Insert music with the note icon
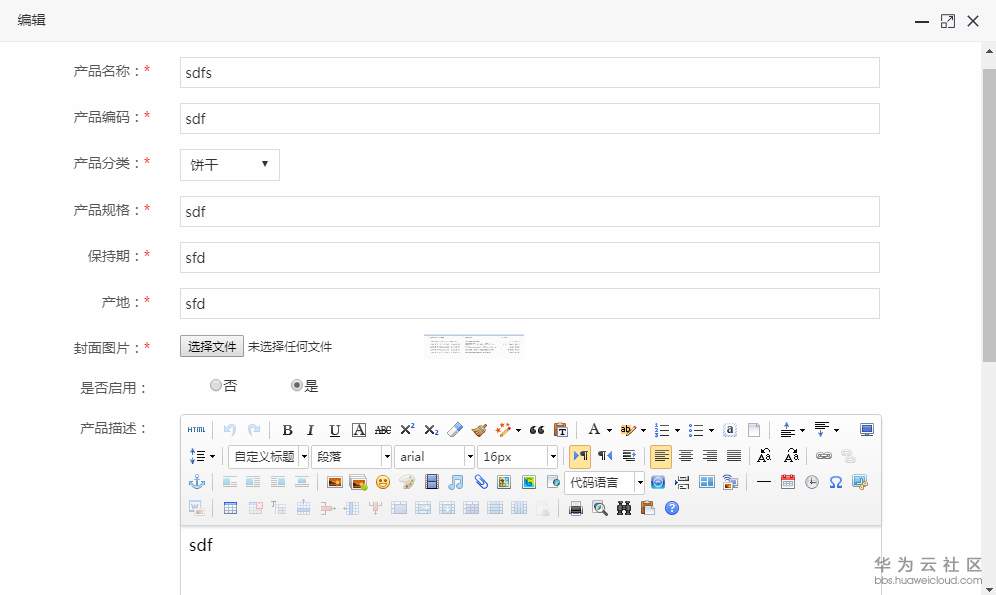Image resolution: width=996 pixels, height=595 pixels. (x=455, y=482)
